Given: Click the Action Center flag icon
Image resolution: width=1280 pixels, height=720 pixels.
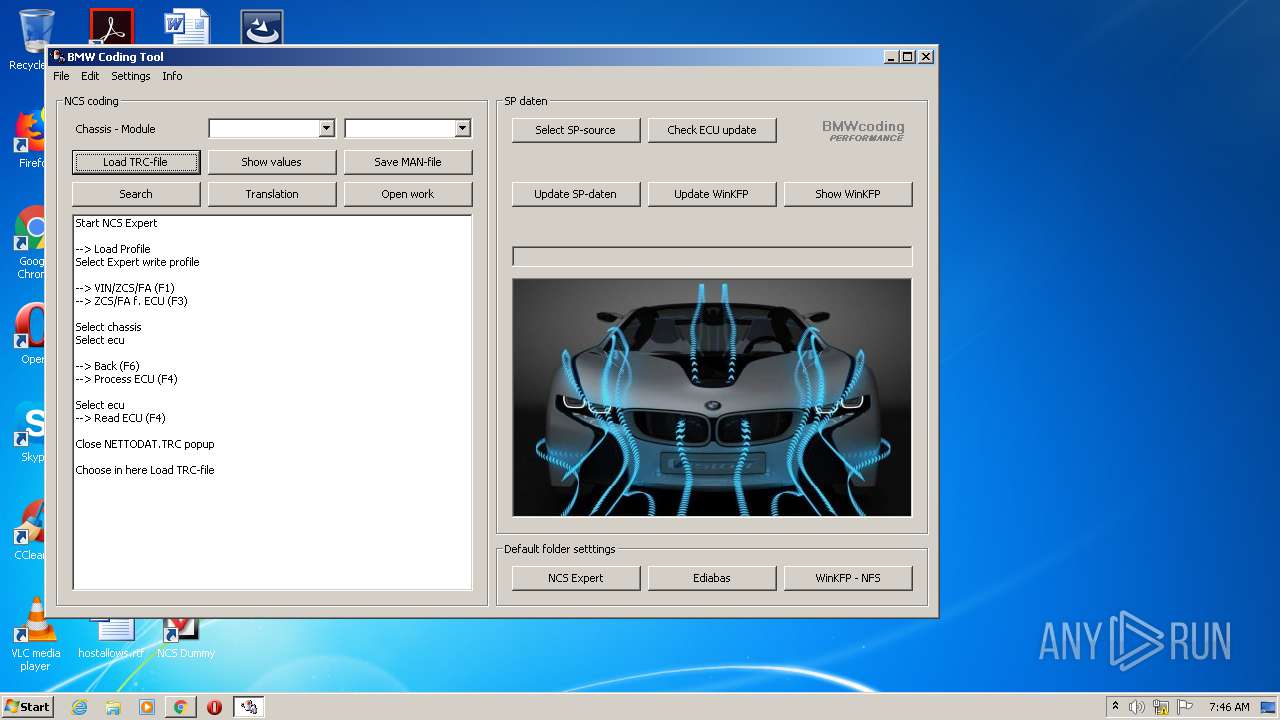Looking at the screenshot, I should pos(1185,707).
